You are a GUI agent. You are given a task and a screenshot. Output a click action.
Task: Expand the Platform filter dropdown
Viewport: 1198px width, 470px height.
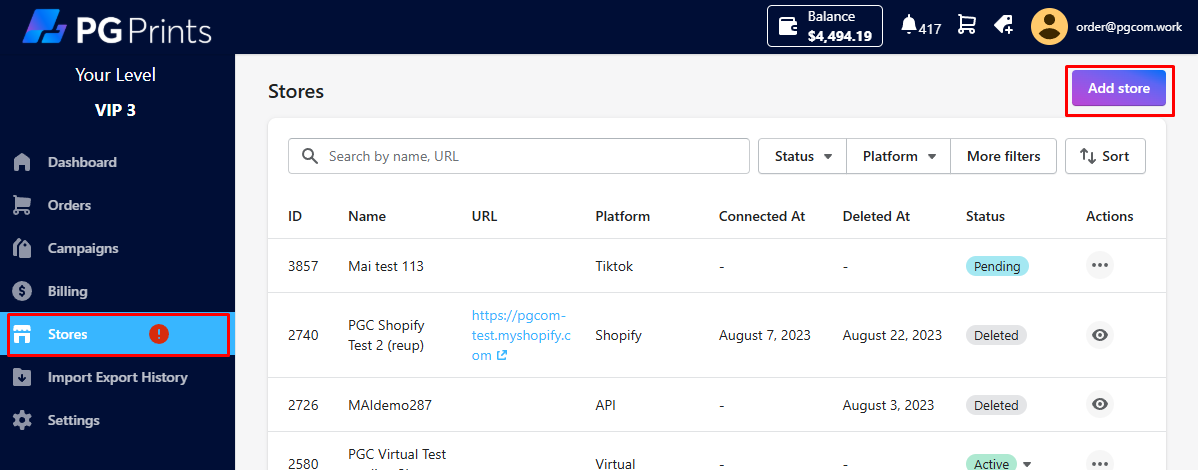(x=898, y=156)
